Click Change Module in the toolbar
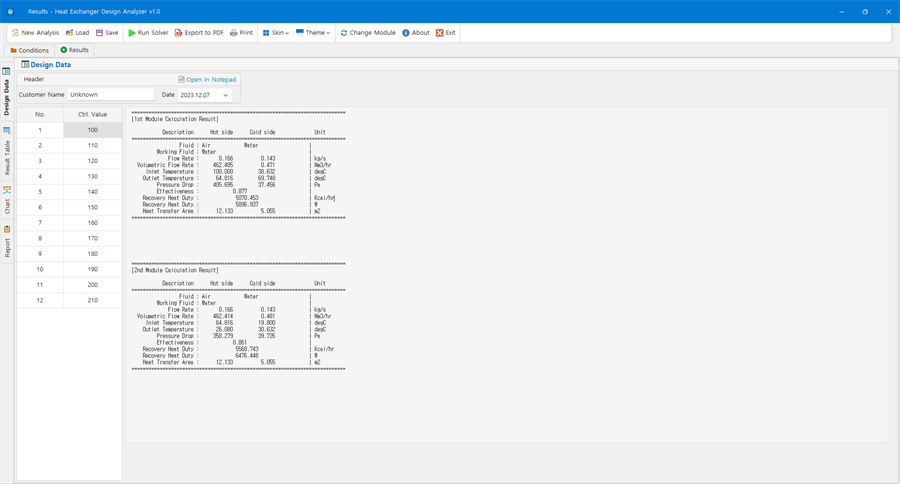 (368, 33)
